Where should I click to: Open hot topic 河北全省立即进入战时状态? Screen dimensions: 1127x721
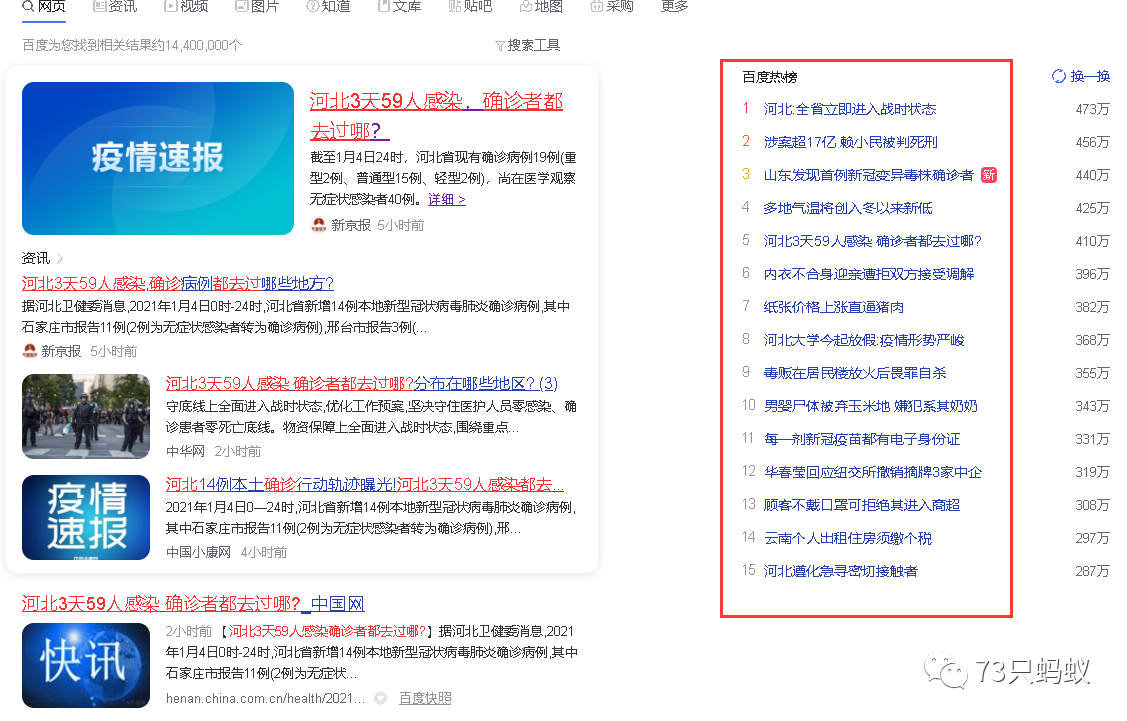850,109
